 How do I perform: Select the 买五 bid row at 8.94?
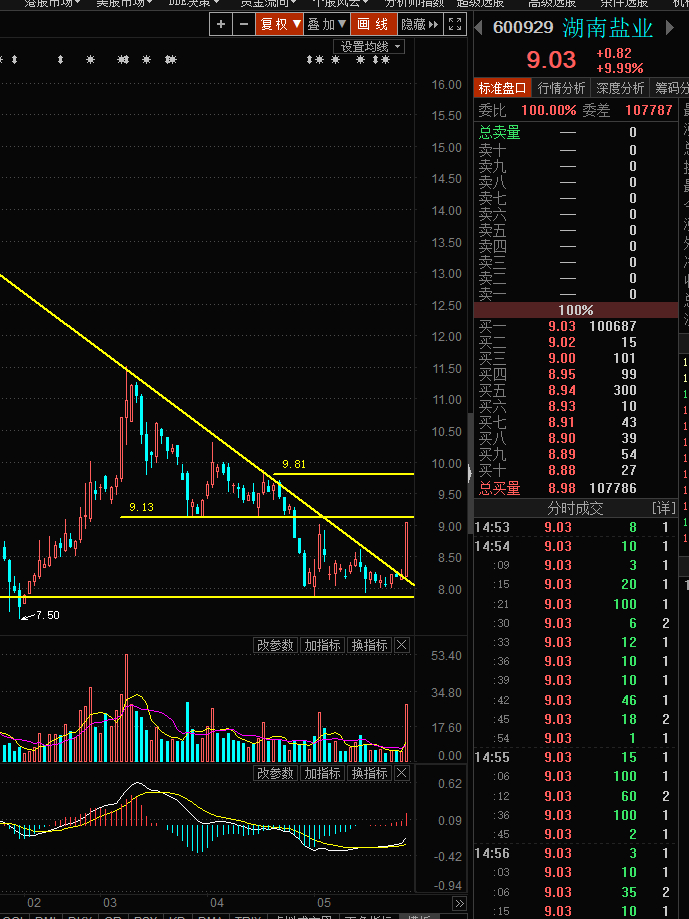[575, 390]
